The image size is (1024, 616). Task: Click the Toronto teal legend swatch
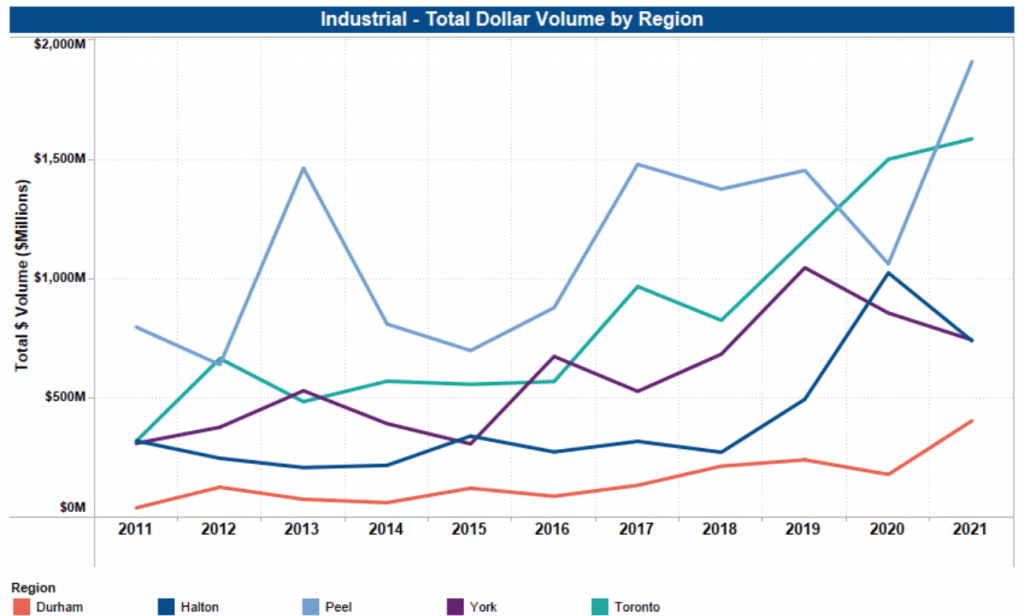click(x=600, y=607)
